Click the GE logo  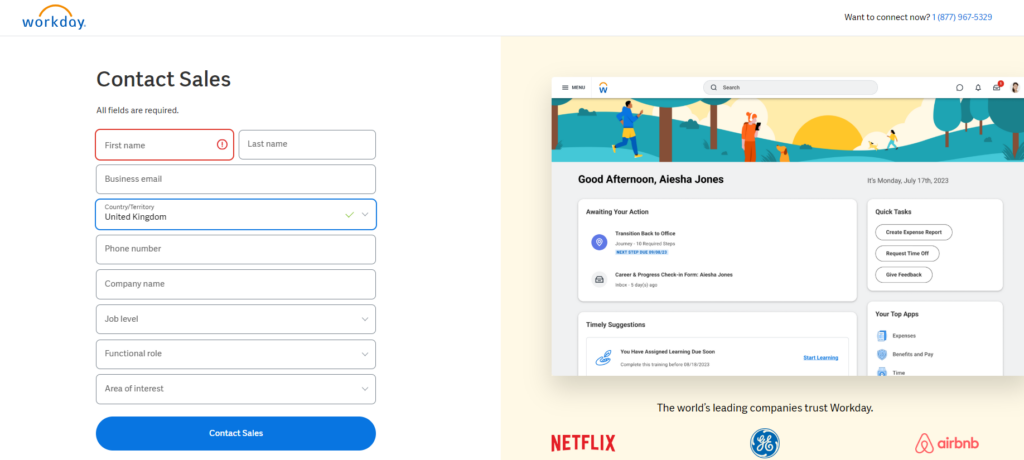click(765, 443)
